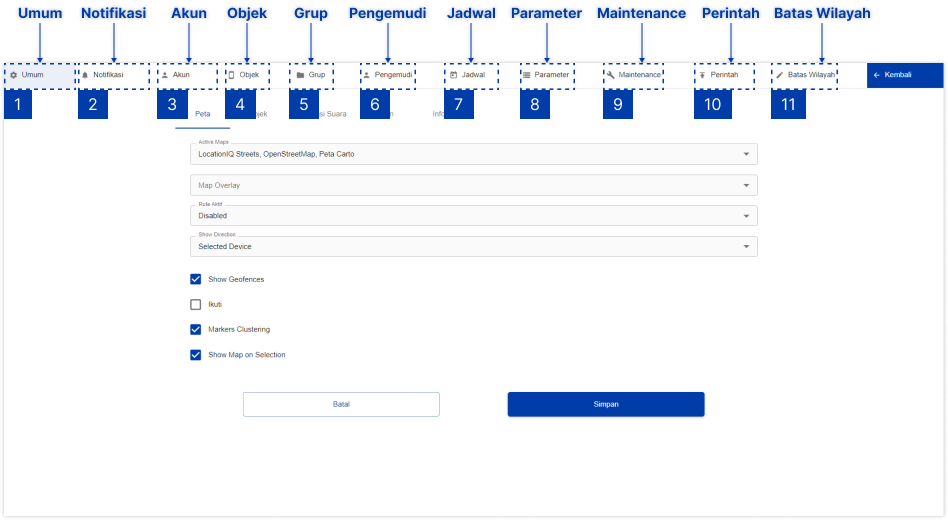Expand the Active Maps dropdown
This screenshot has width=948, height=520.
tap(472, 154)
